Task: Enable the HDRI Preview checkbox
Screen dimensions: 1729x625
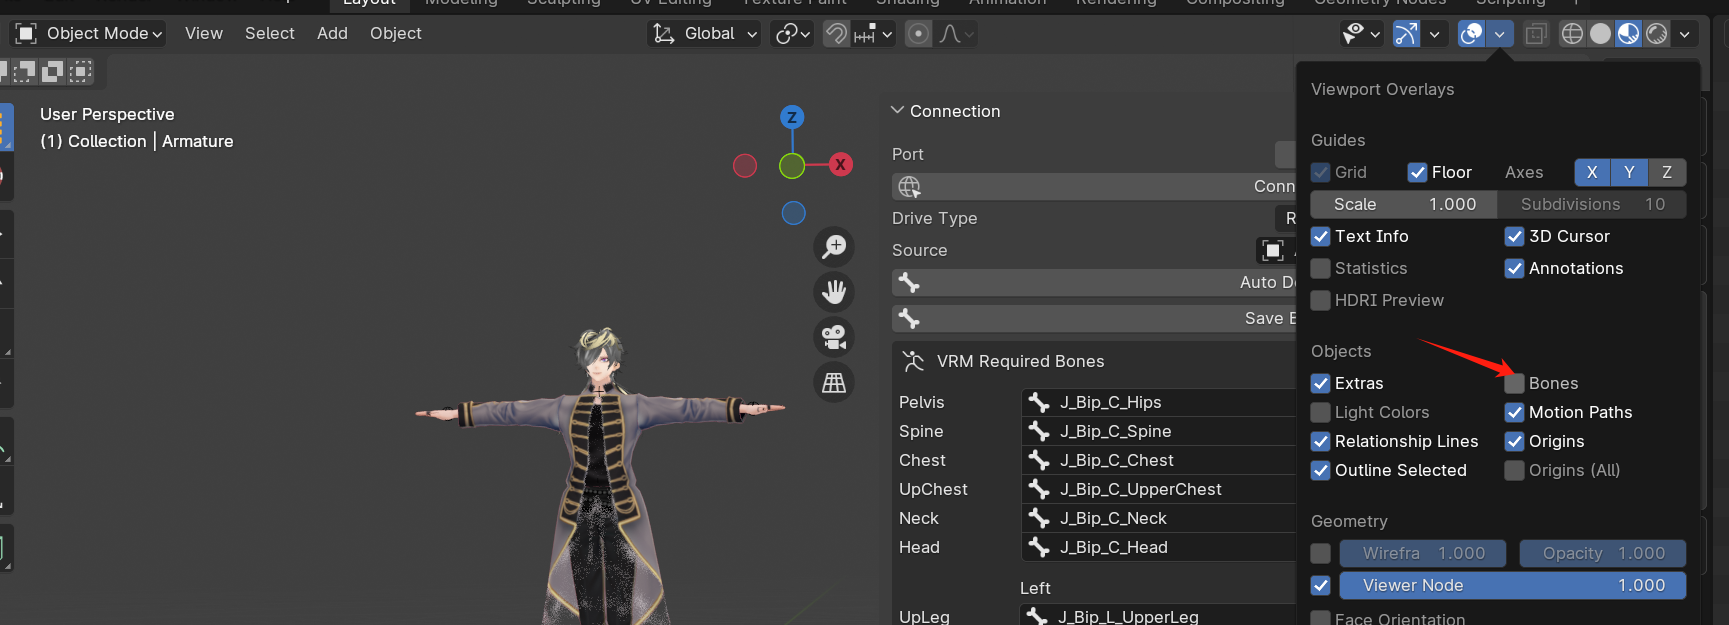Action: 1321,300
